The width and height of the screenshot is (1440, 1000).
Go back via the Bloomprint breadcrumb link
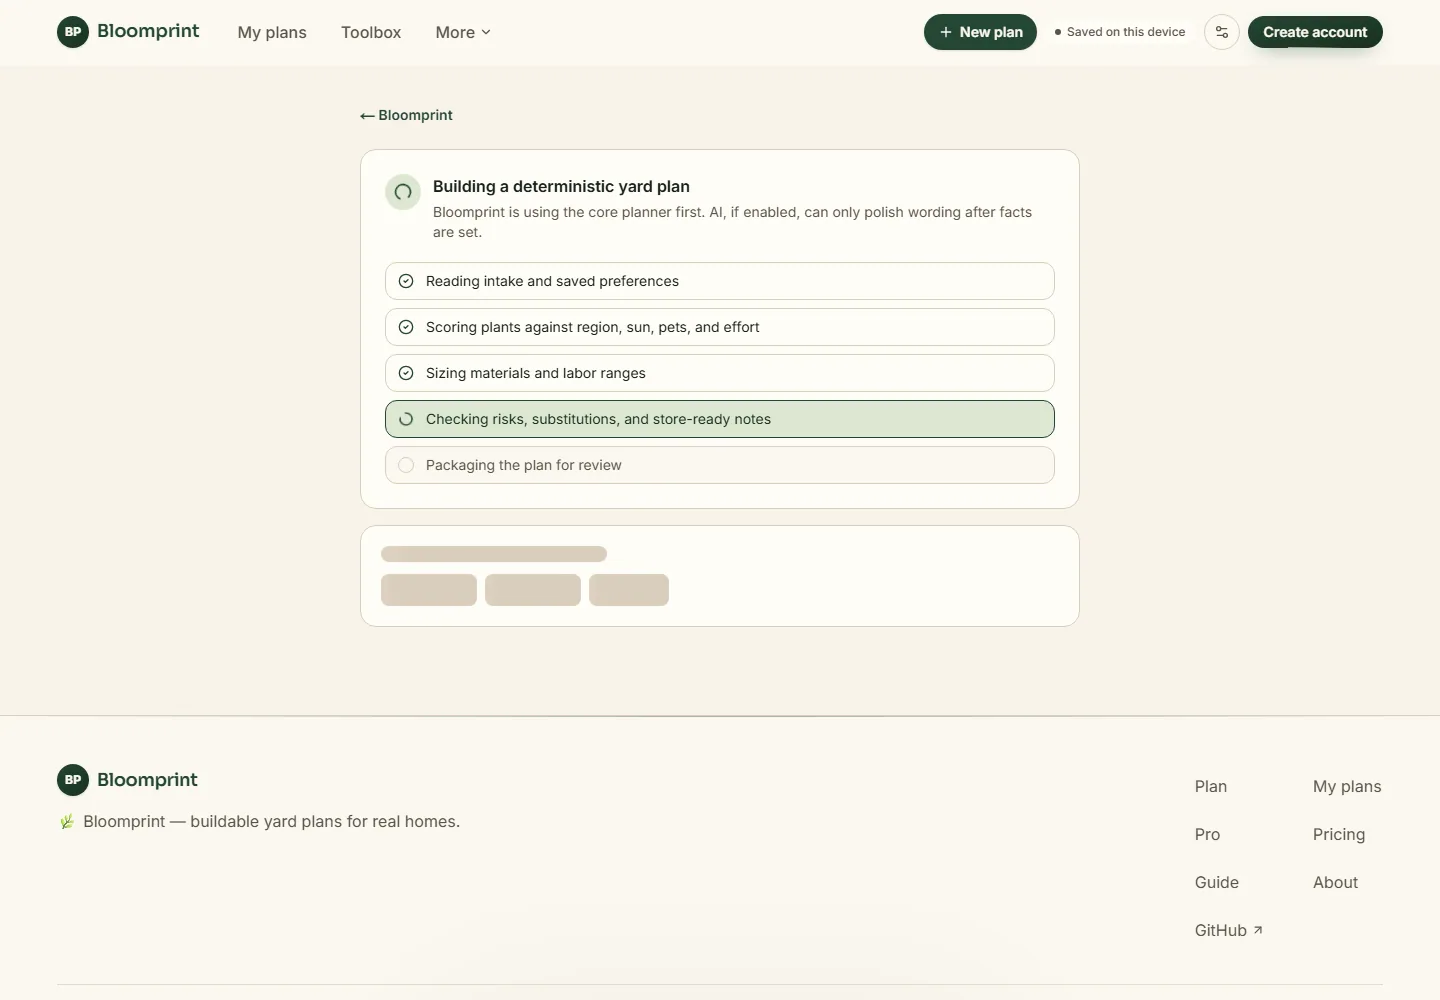[407, 115]
